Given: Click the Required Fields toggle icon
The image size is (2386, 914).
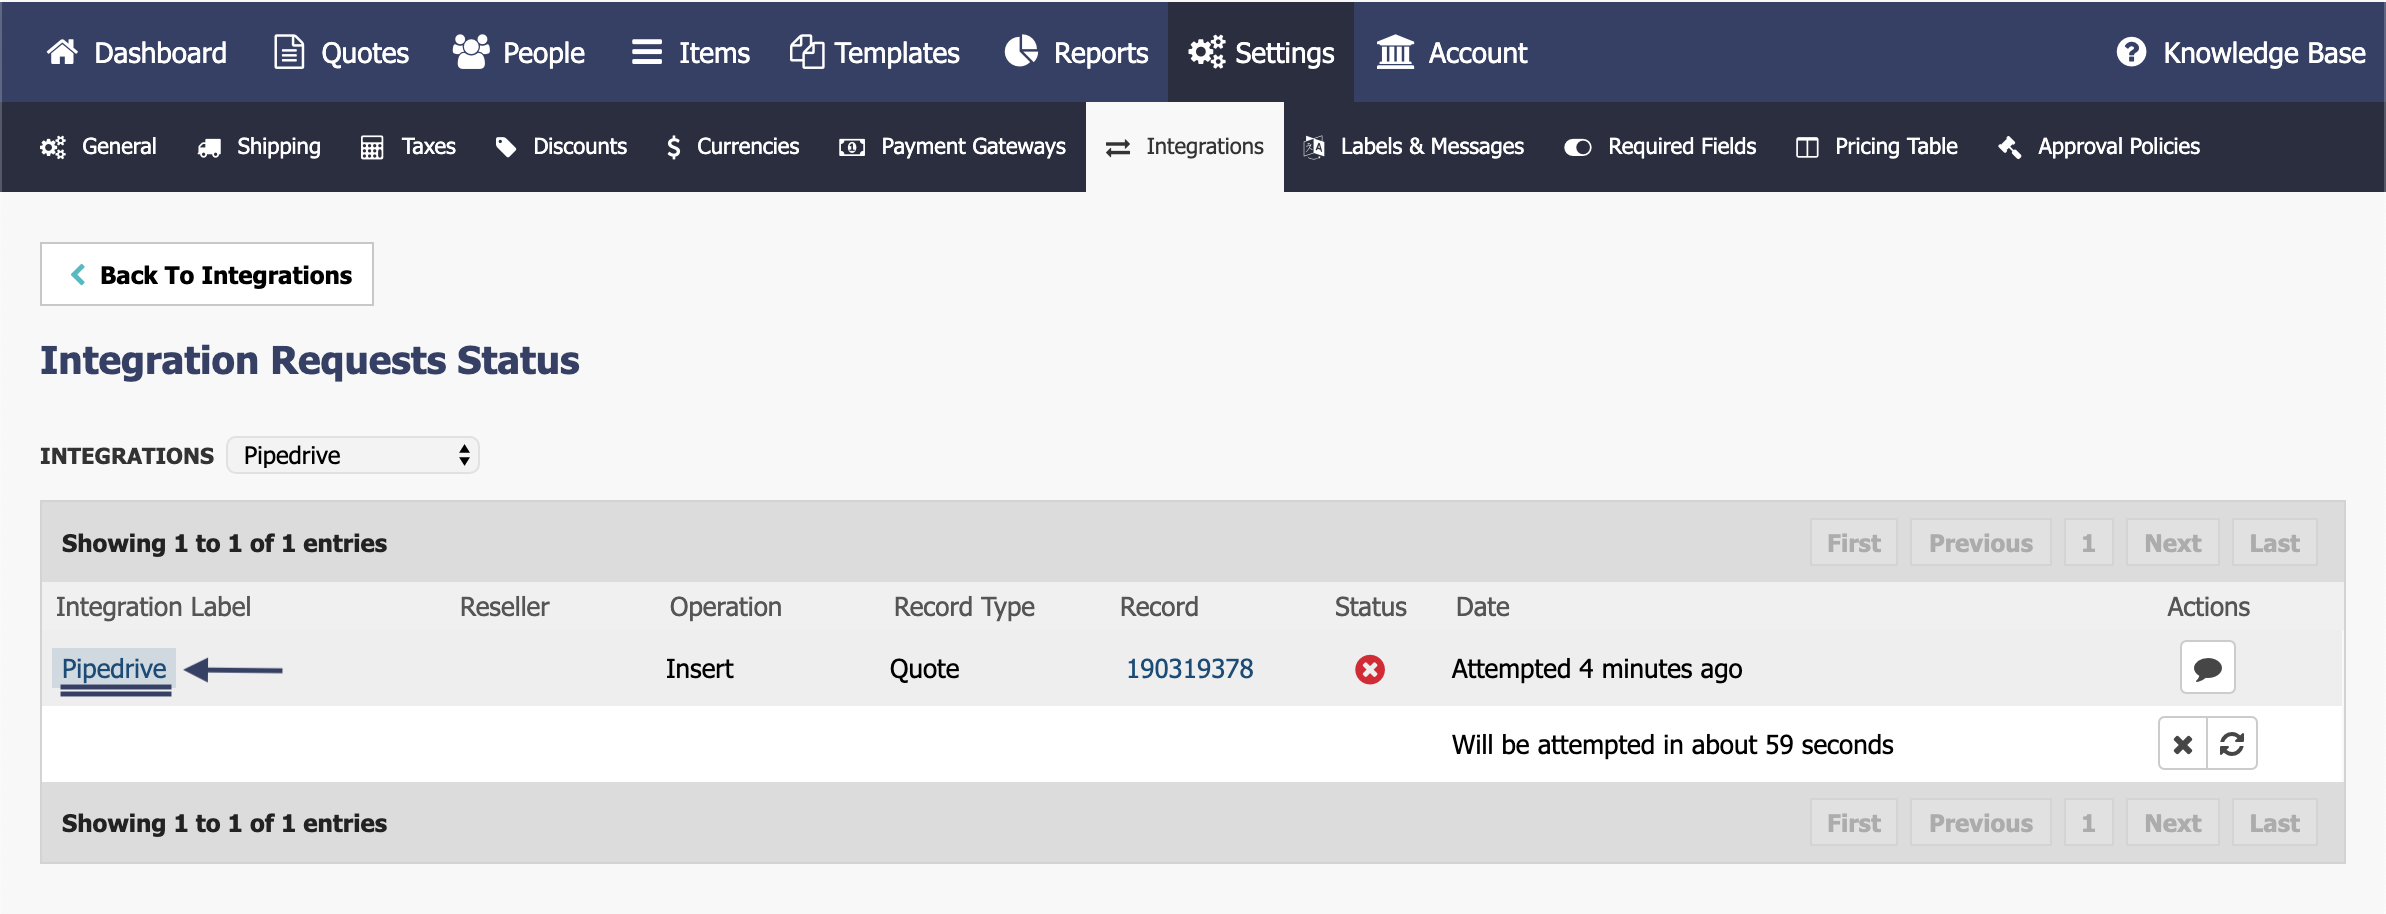Looking at the screenshot, I should pyautogui.click(x=1578, y=148).
